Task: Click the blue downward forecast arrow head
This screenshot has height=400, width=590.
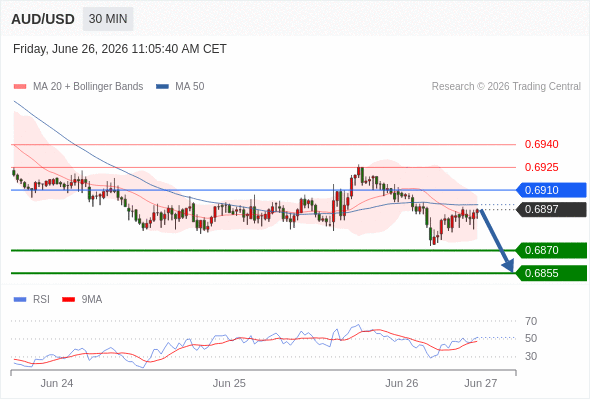Action: (508, 265)
